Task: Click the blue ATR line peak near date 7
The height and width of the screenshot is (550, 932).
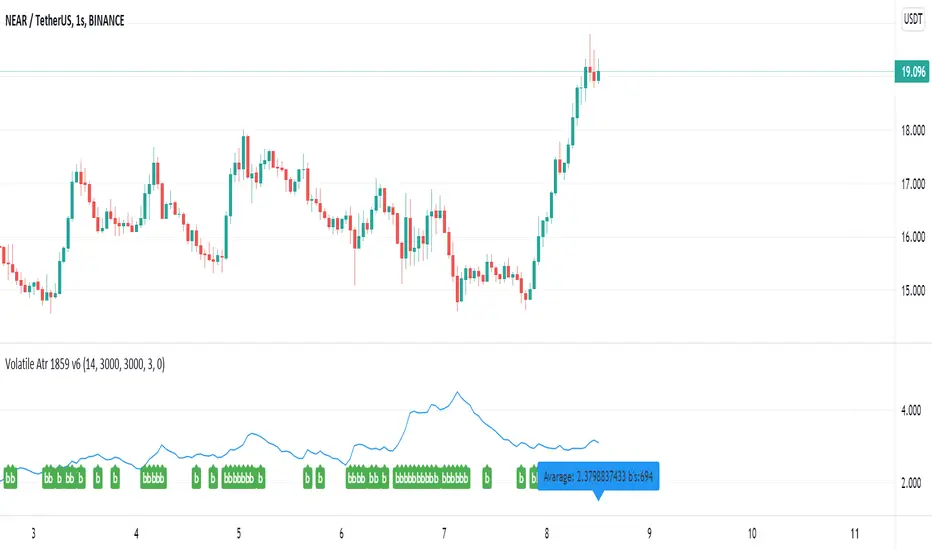Action: pos(457,392)
